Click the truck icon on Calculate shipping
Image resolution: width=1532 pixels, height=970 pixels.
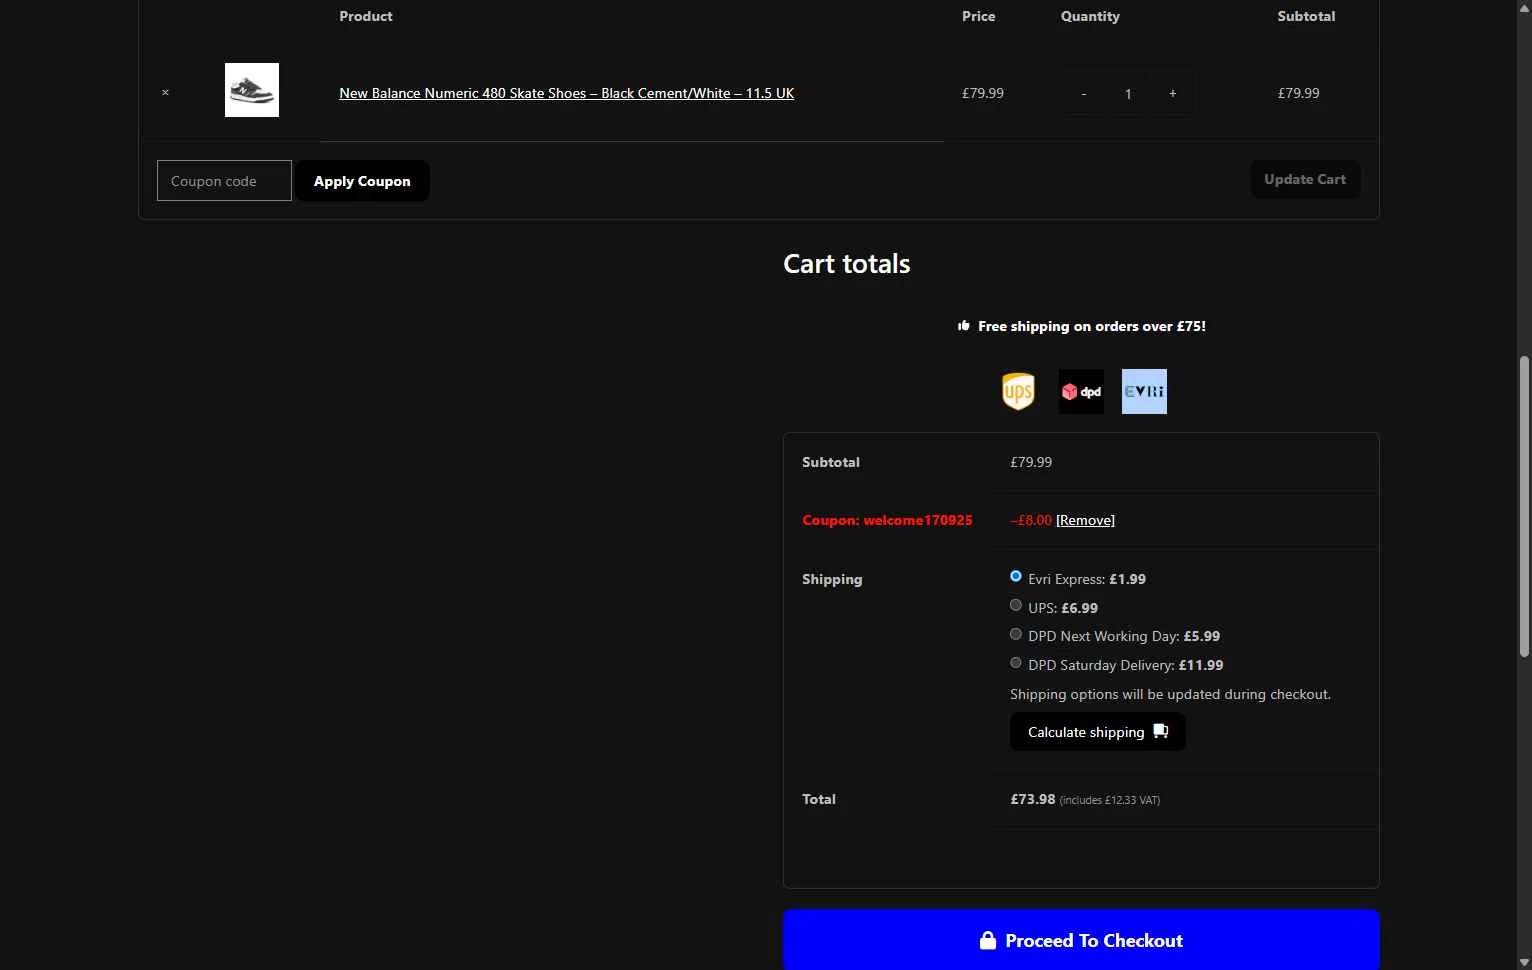click(1160, 731)
